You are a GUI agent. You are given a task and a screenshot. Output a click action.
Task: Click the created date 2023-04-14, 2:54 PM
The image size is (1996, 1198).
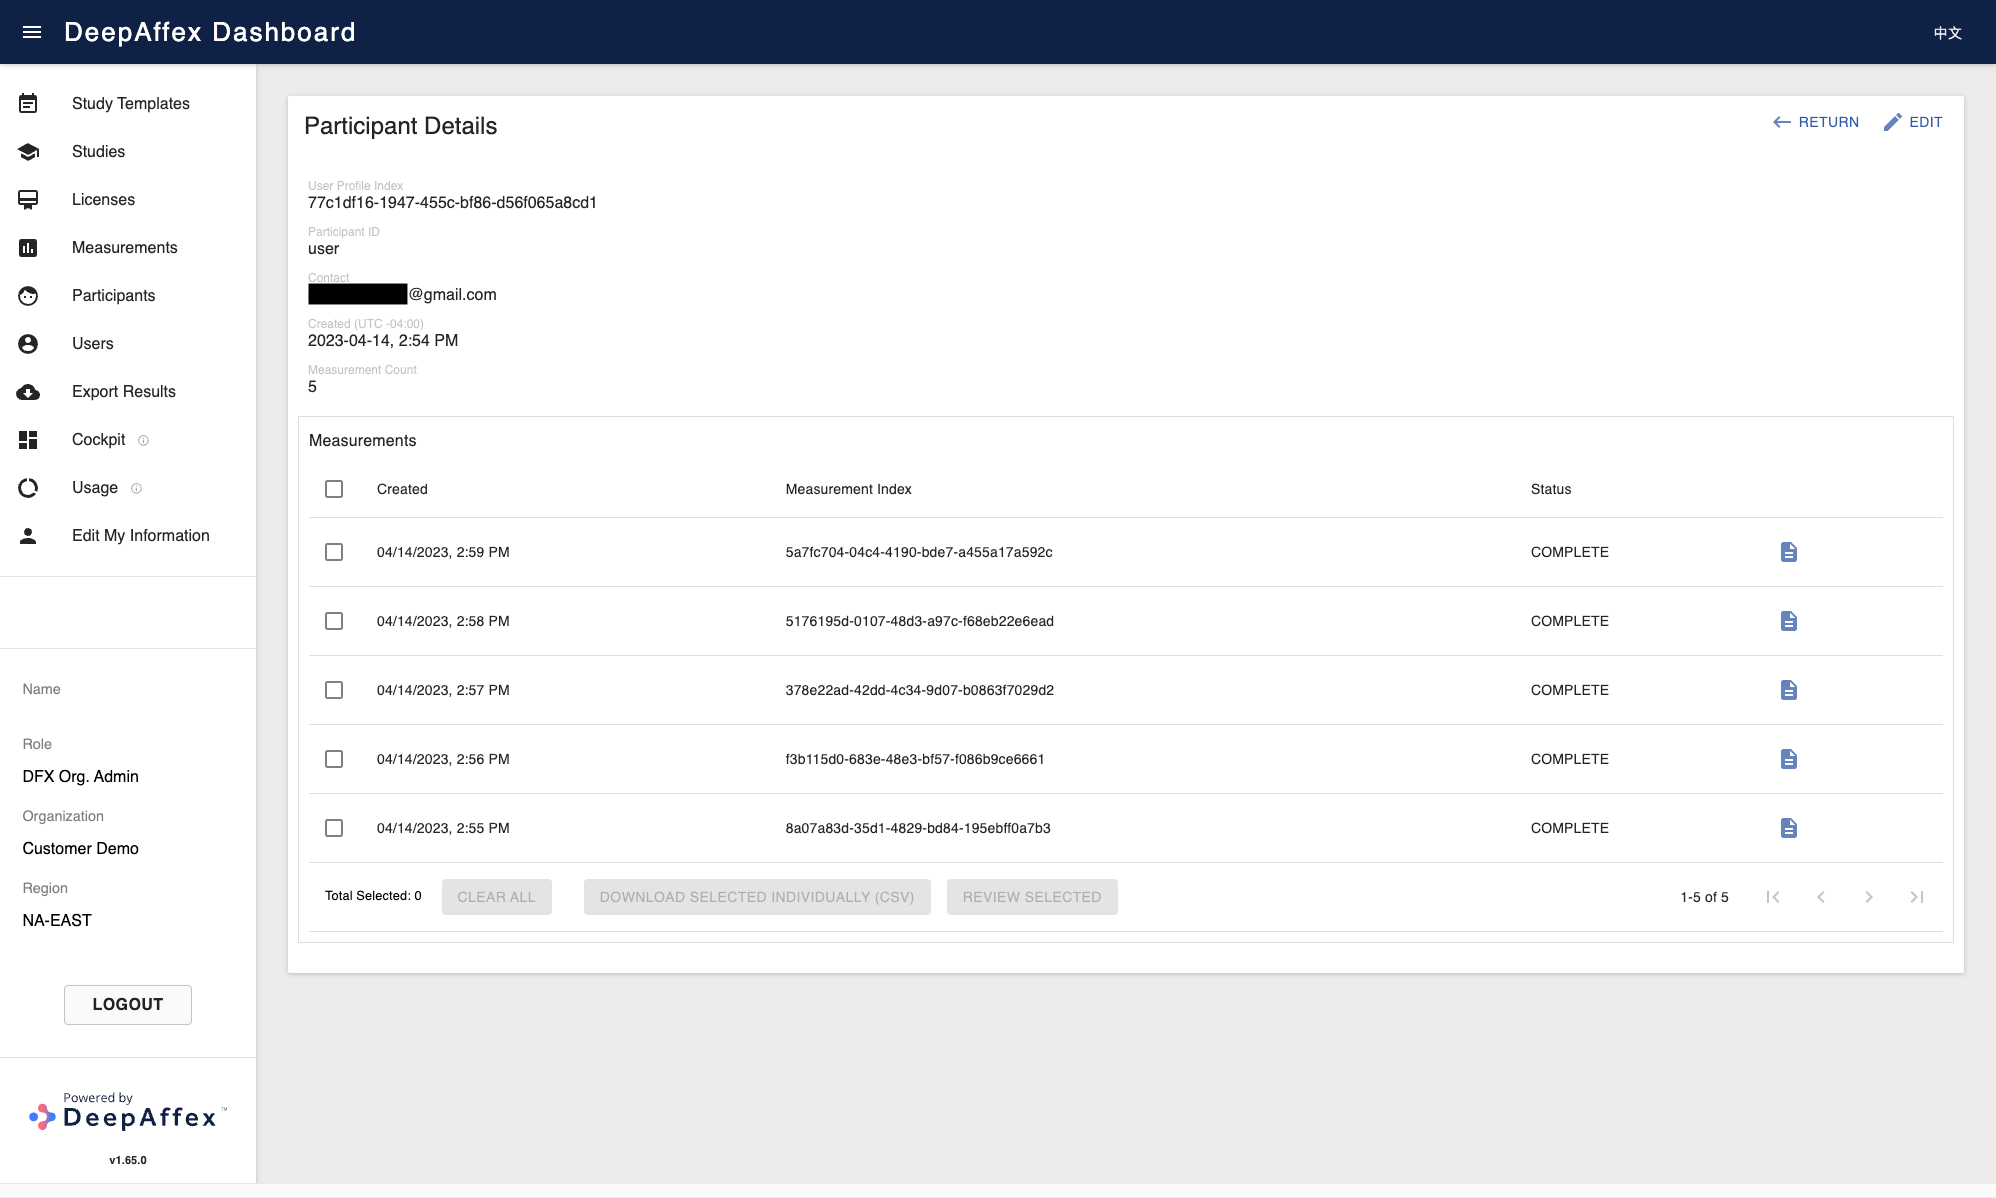click(x=383, y=340)
